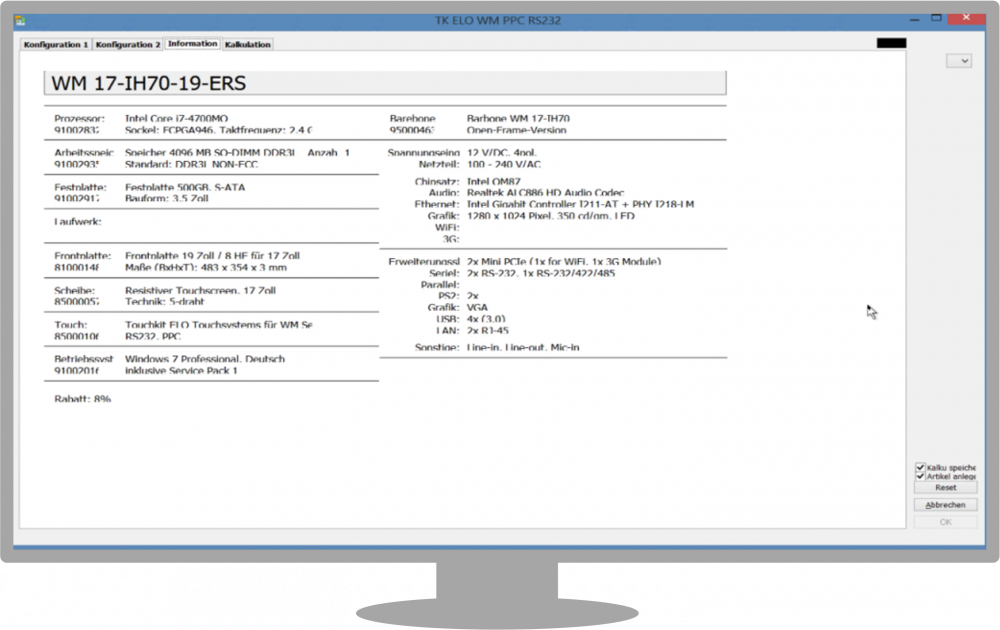Toggle the Artikel anlegen checkbox
This screenshot has height=630, width=1000.
point(920,477)
